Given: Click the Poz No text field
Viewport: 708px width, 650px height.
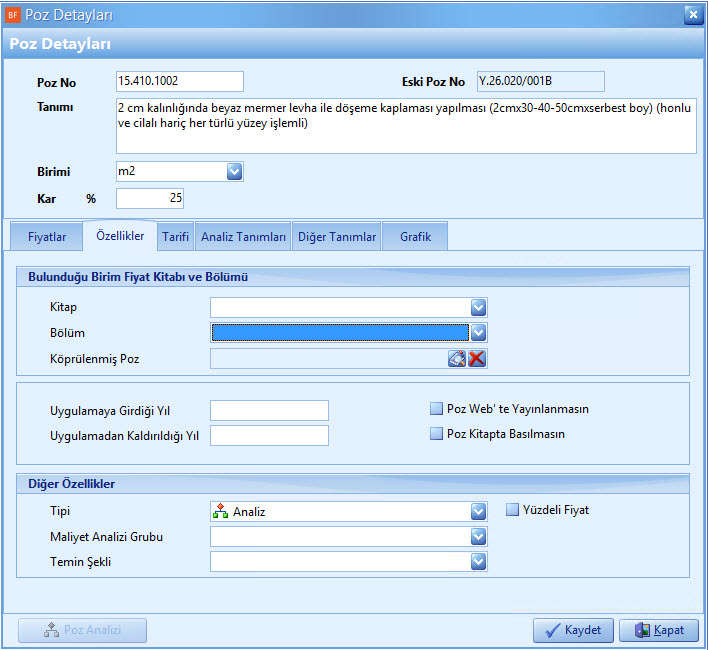Looking at the screenshot, I should coord(180,82).
